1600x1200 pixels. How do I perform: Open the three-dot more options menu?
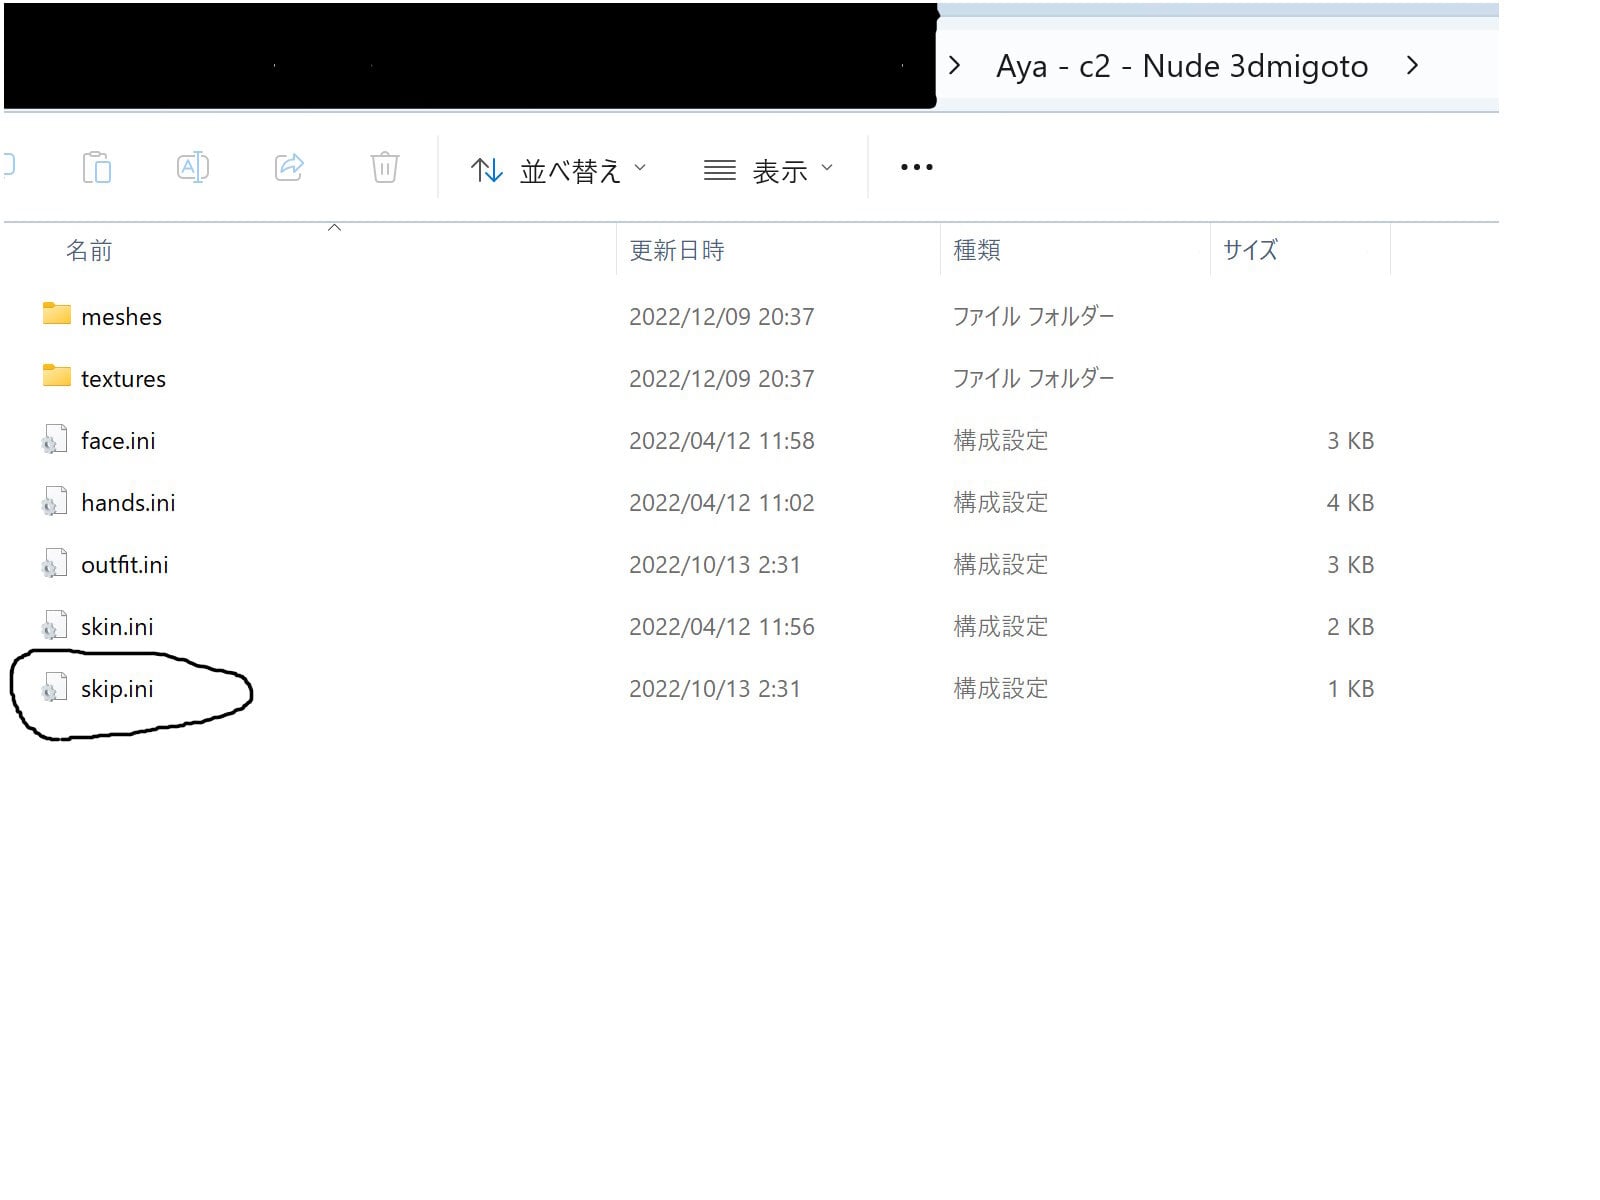tap(917, 167)
